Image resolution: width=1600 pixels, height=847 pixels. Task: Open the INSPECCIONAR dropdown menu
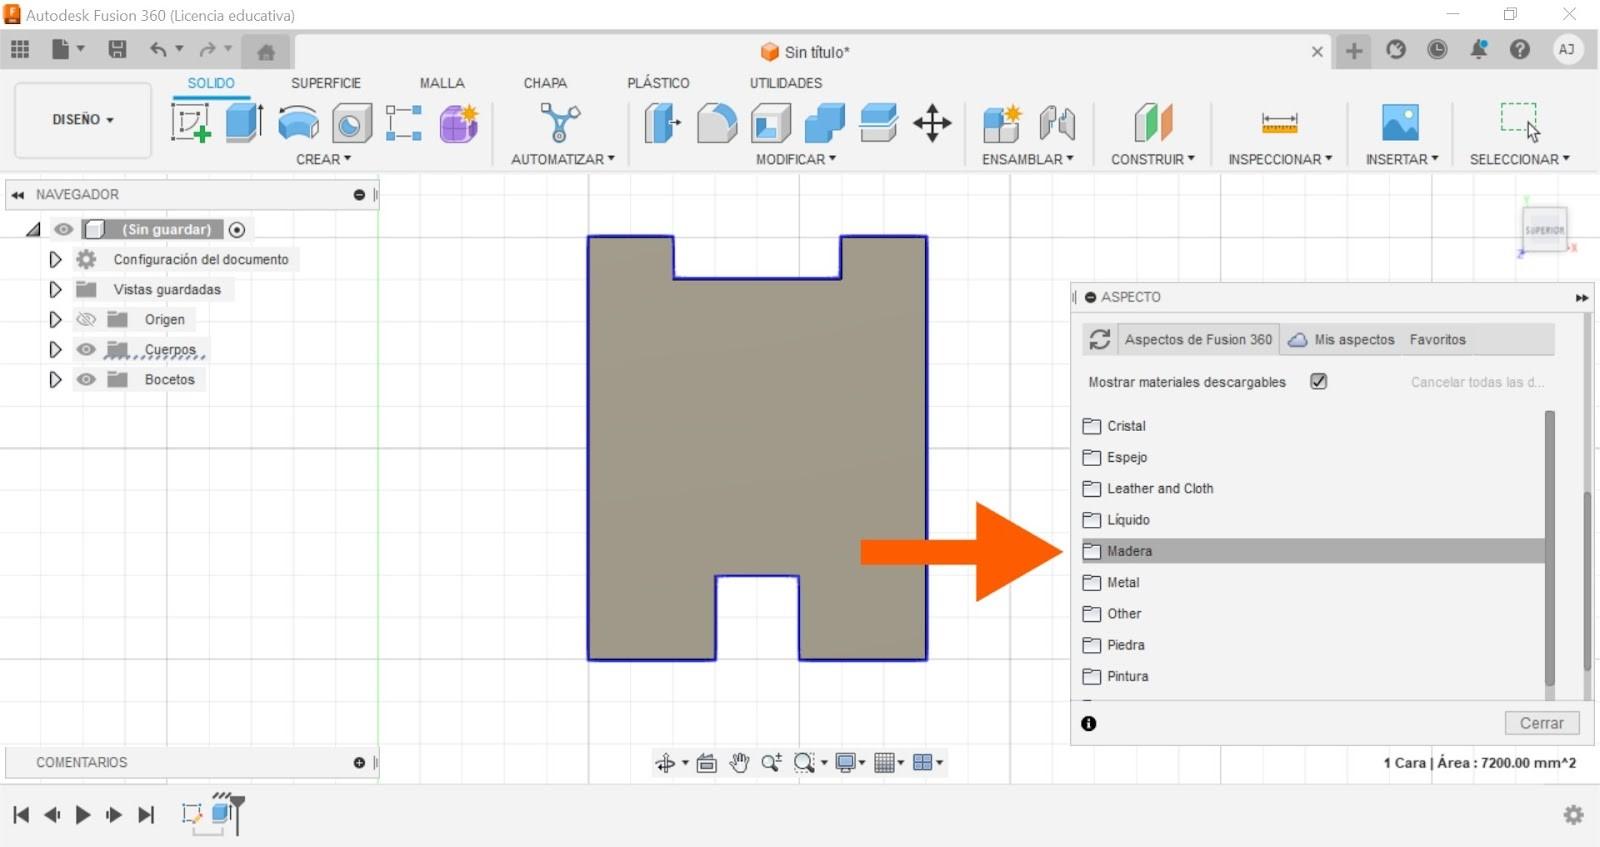(1280, 159)
